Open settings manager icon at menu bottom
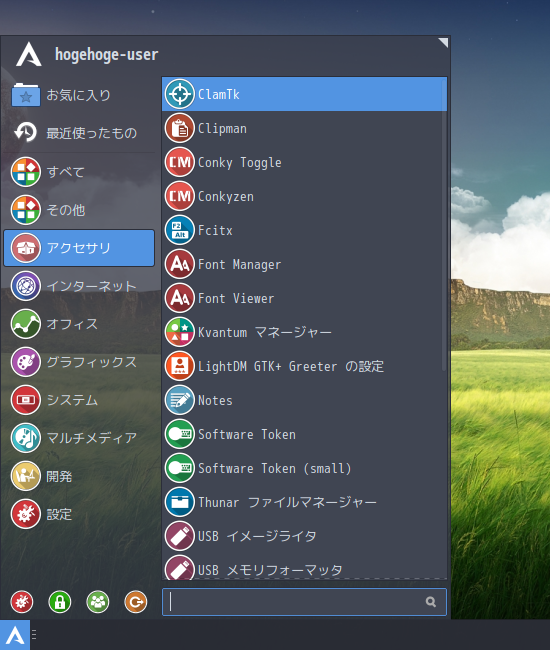This screenshot has height=650, width=550. coord(22,601)
